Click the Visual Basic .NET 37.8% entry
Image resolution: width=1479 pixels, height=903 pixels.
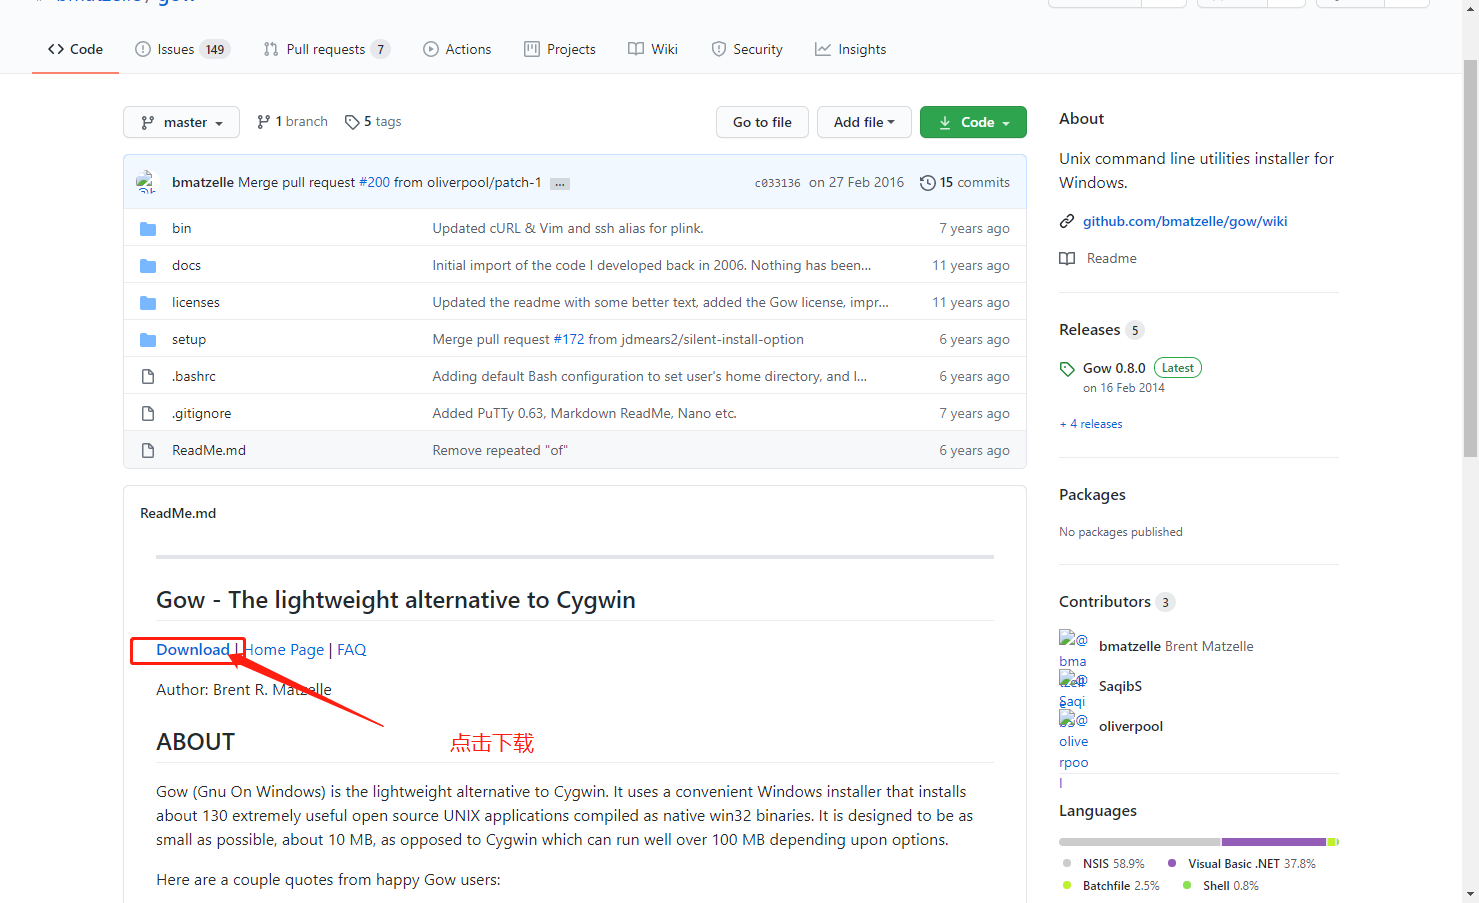point(1241,864)
